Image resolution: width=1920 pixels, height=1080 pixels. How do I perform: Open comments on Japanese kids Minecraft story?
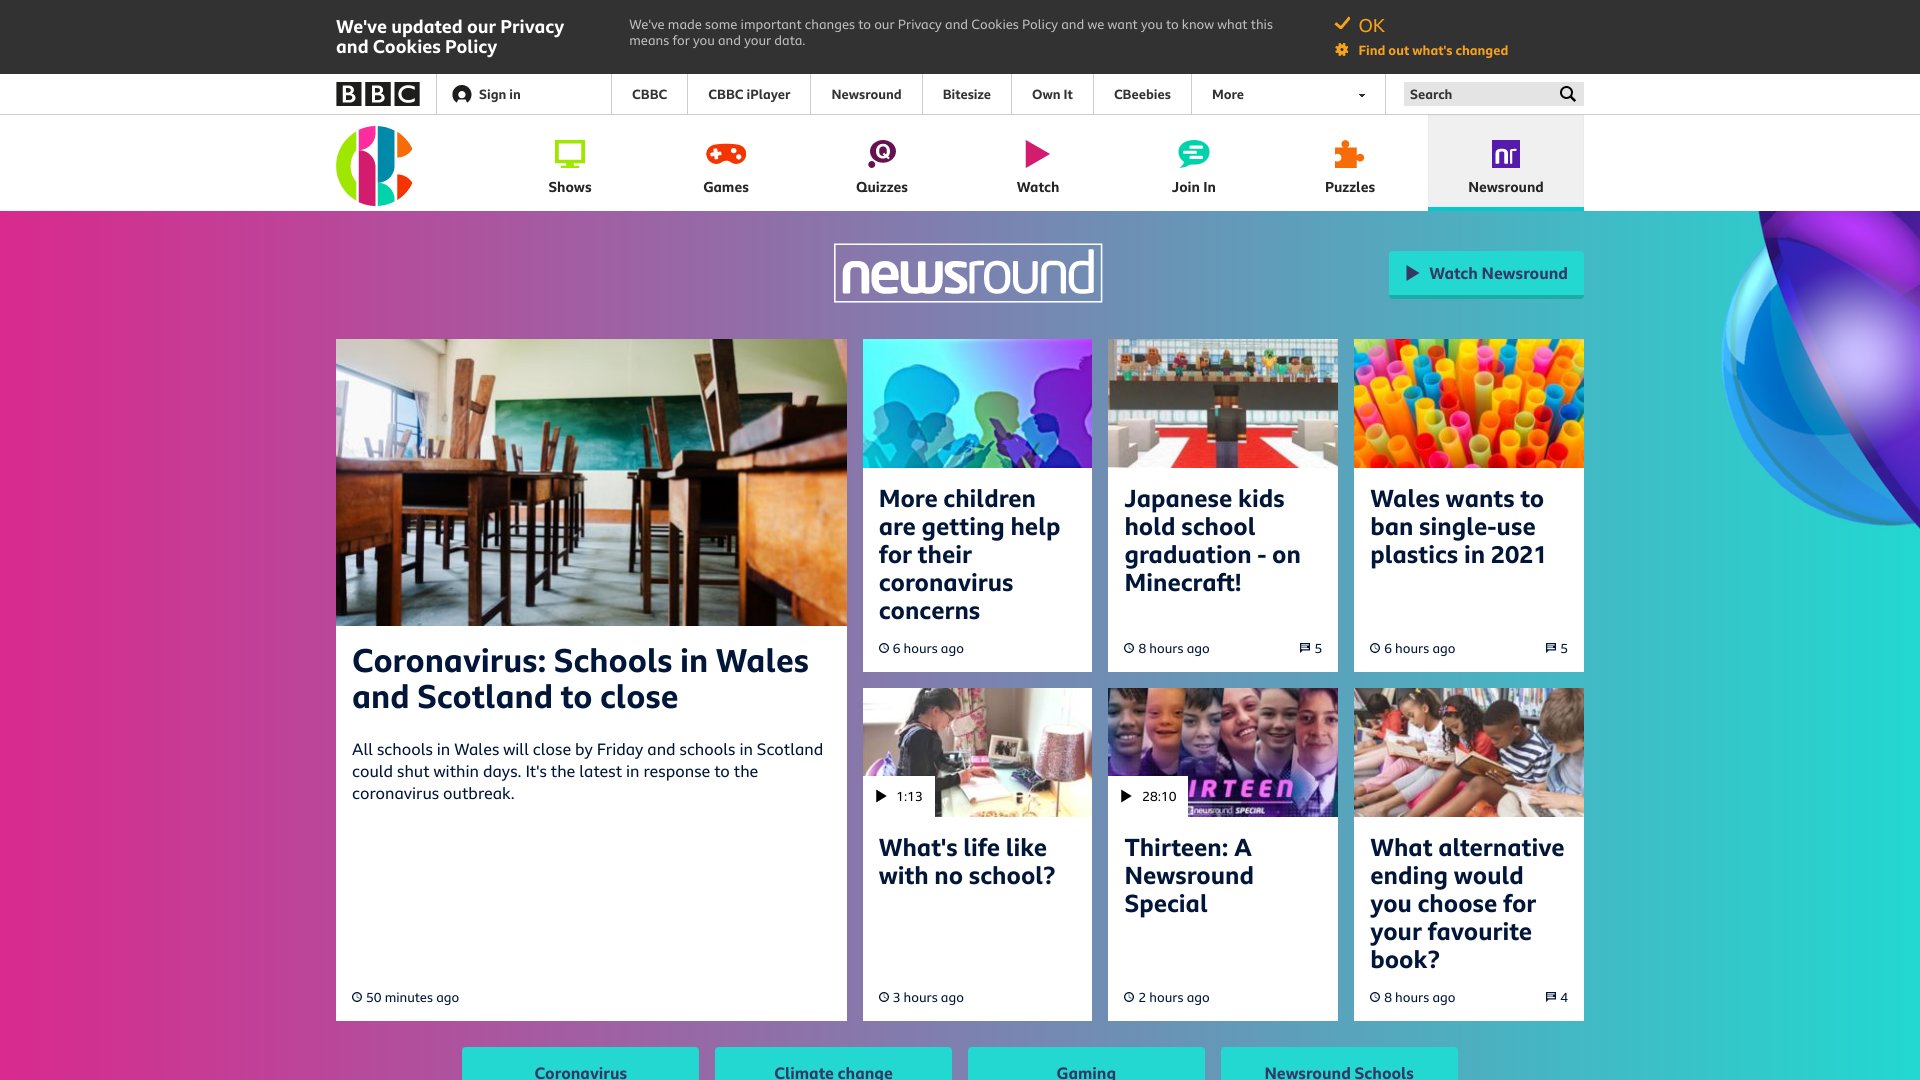pos(1310,648)
